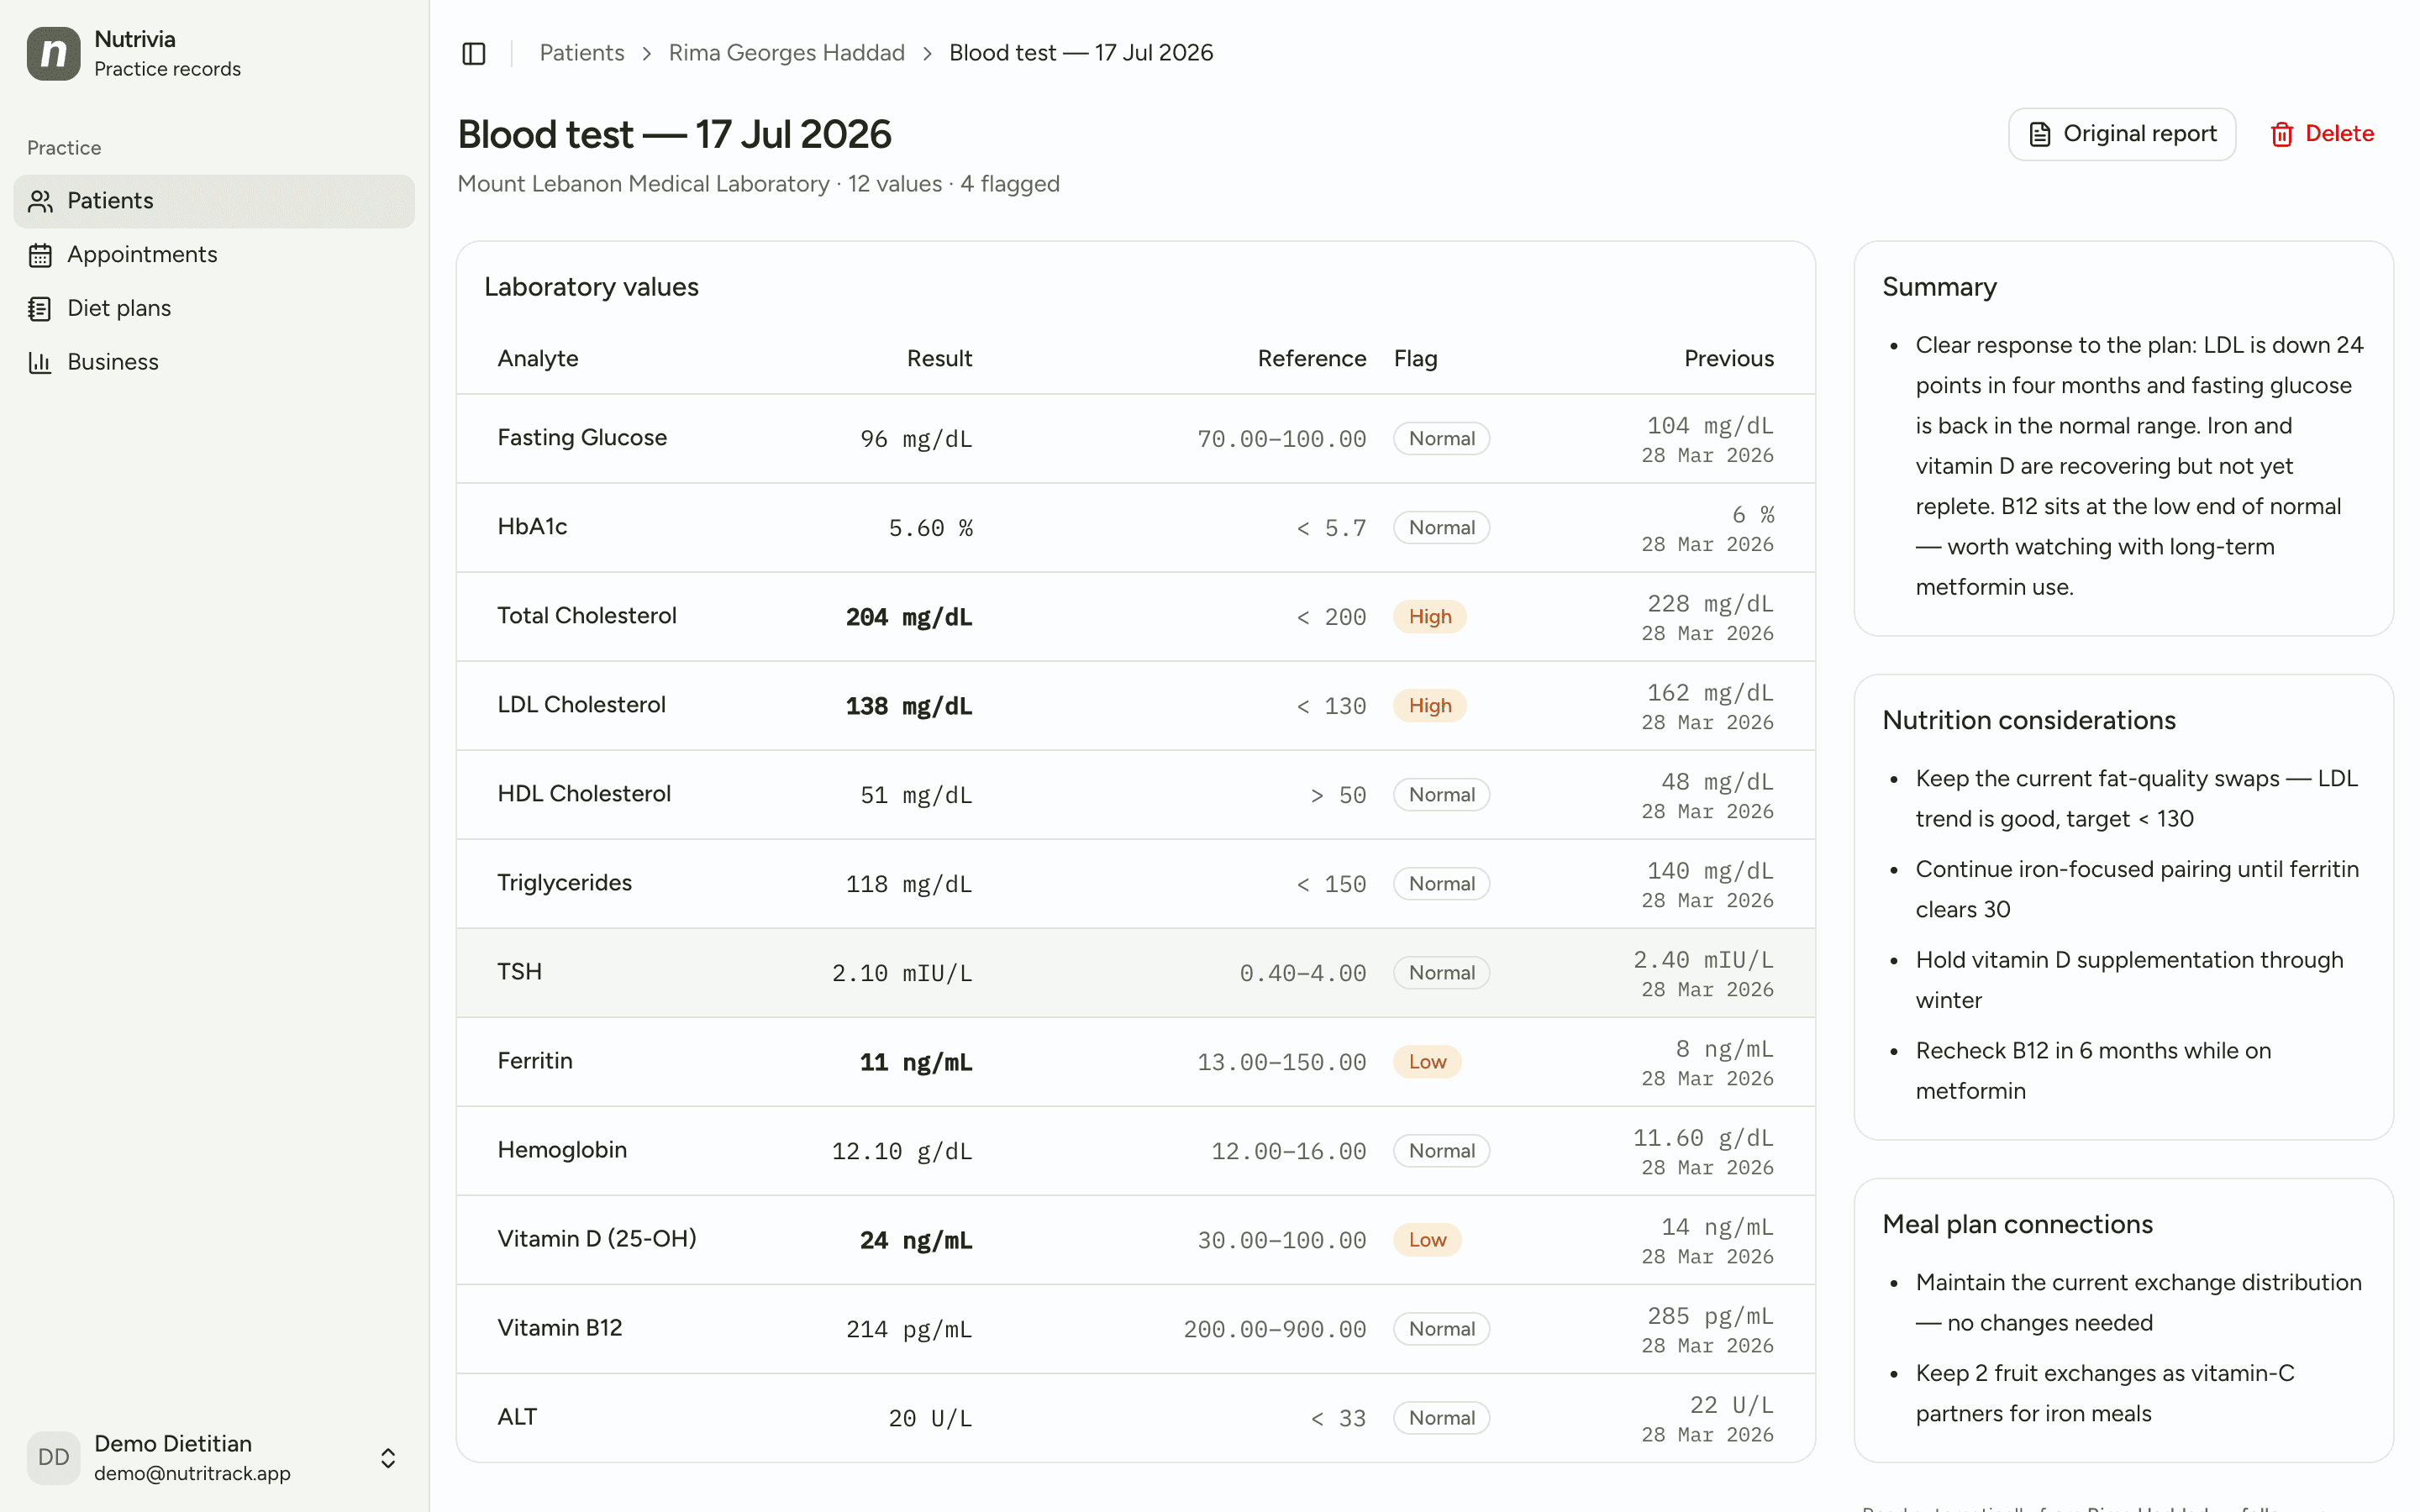Click Keep 2 fruit exchanges bullet
Image resolution: width=2420 pixels, height=1512 pixels.
[x=2105, y=1393]
